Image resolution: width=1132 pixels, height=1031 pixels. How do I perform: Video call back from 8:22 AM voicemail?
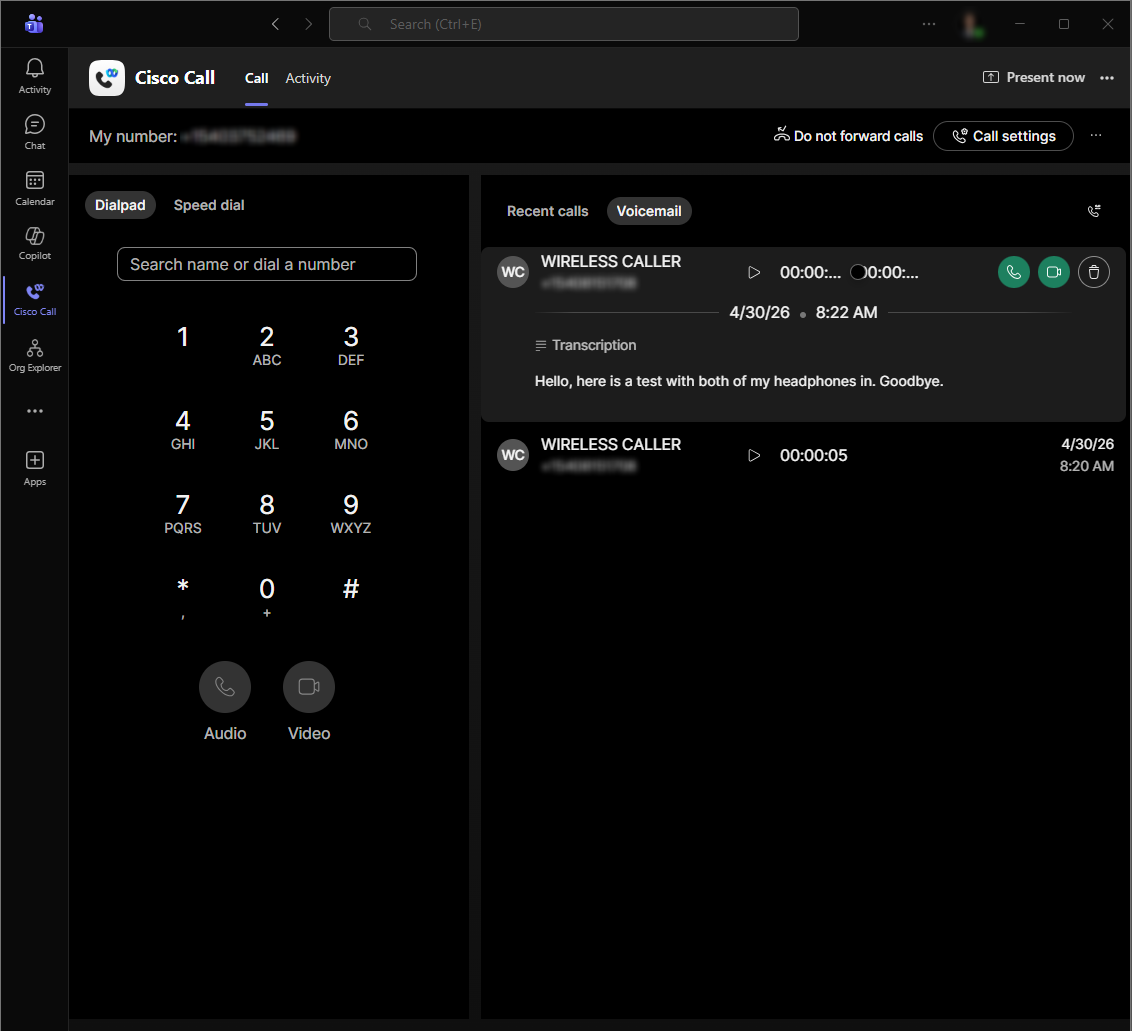point(1053,272)
